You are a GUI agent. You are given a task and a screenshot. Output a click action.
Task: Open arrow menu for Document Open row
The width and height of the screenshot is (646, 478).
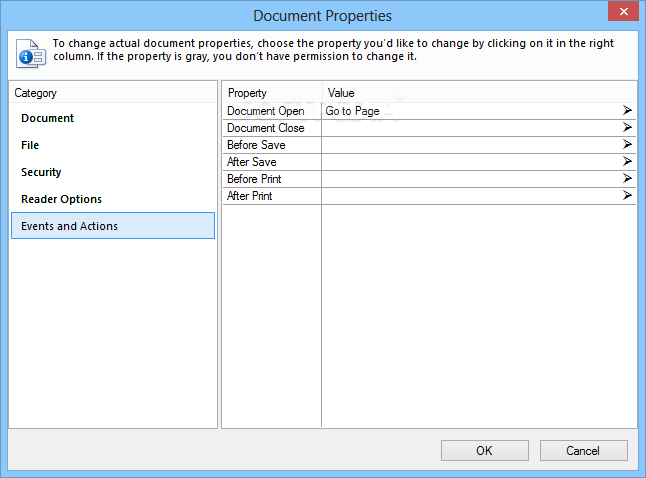(627, 110)
